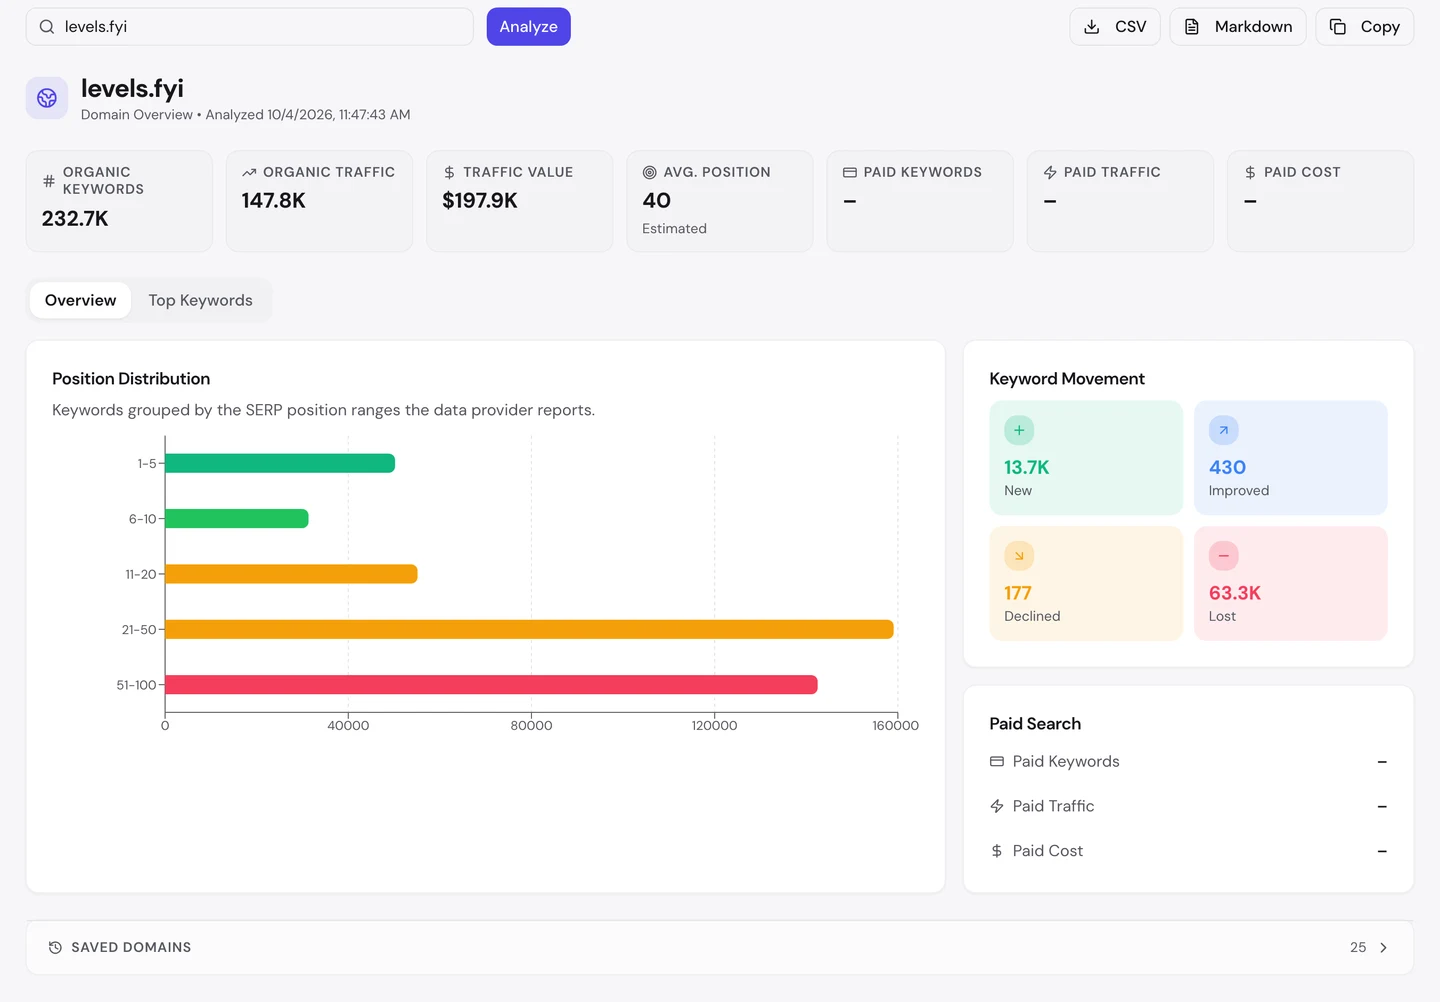Click the Saved Domains history icon
Screen dimensions: 1440x1002
(x=56, y=947)
